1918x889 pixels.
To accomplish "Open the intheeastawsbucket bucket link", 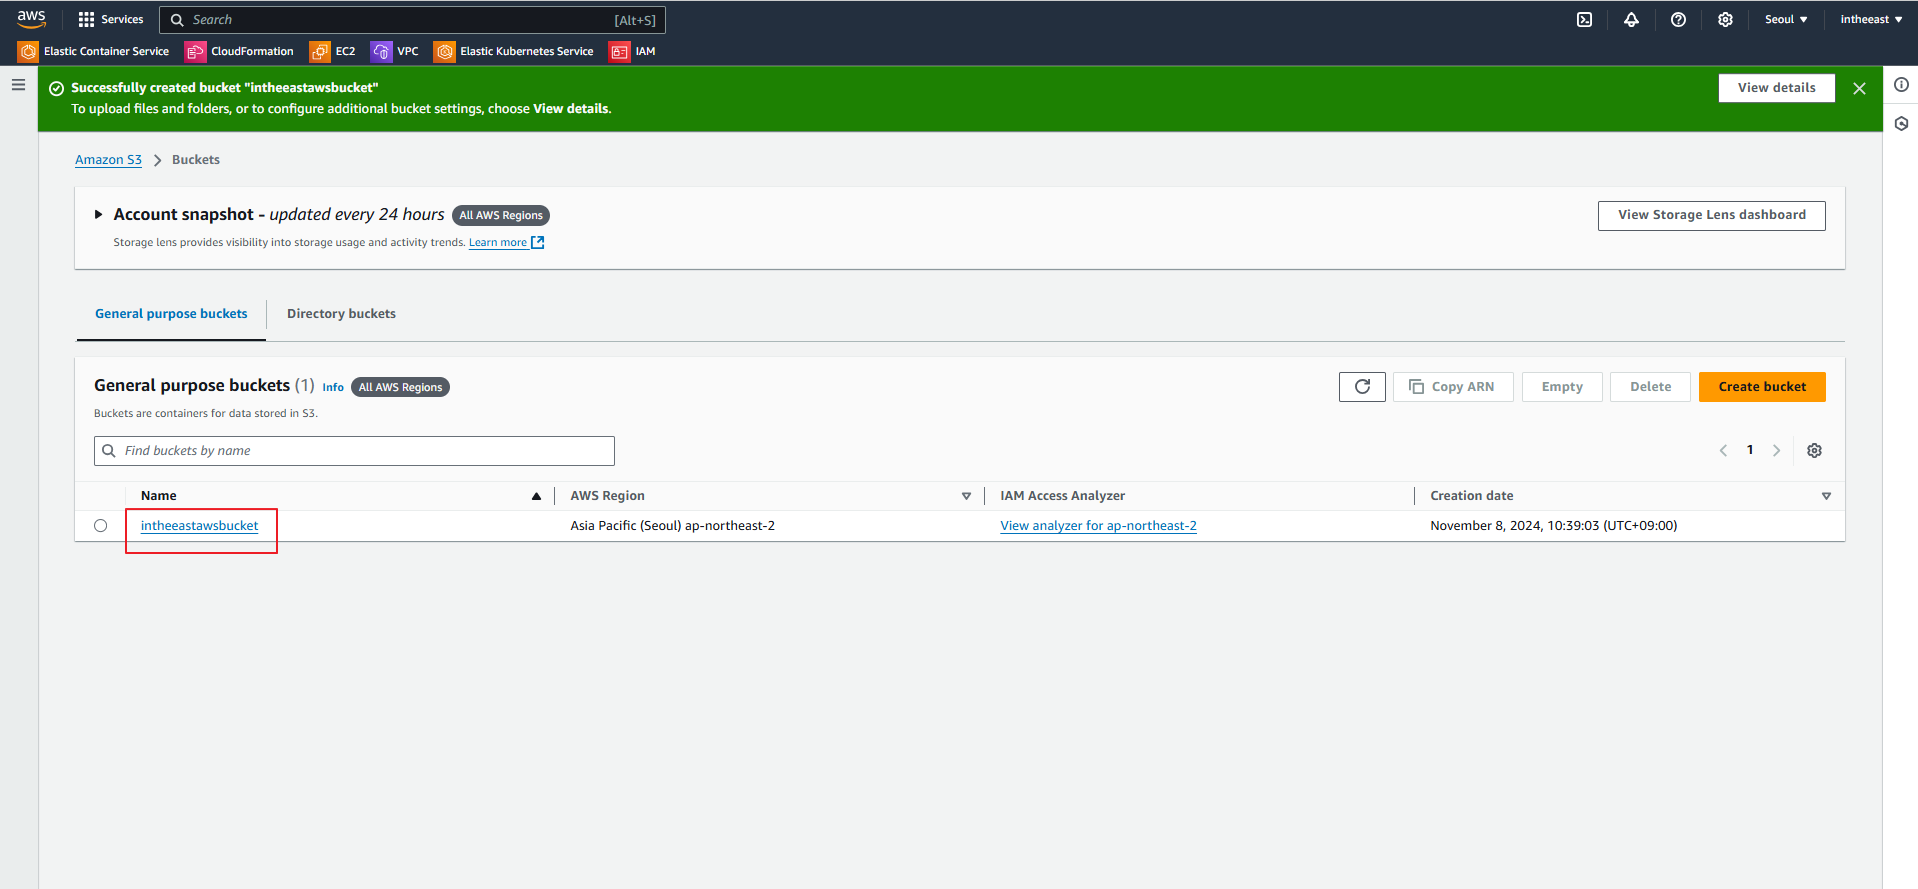I will (199, 526).
